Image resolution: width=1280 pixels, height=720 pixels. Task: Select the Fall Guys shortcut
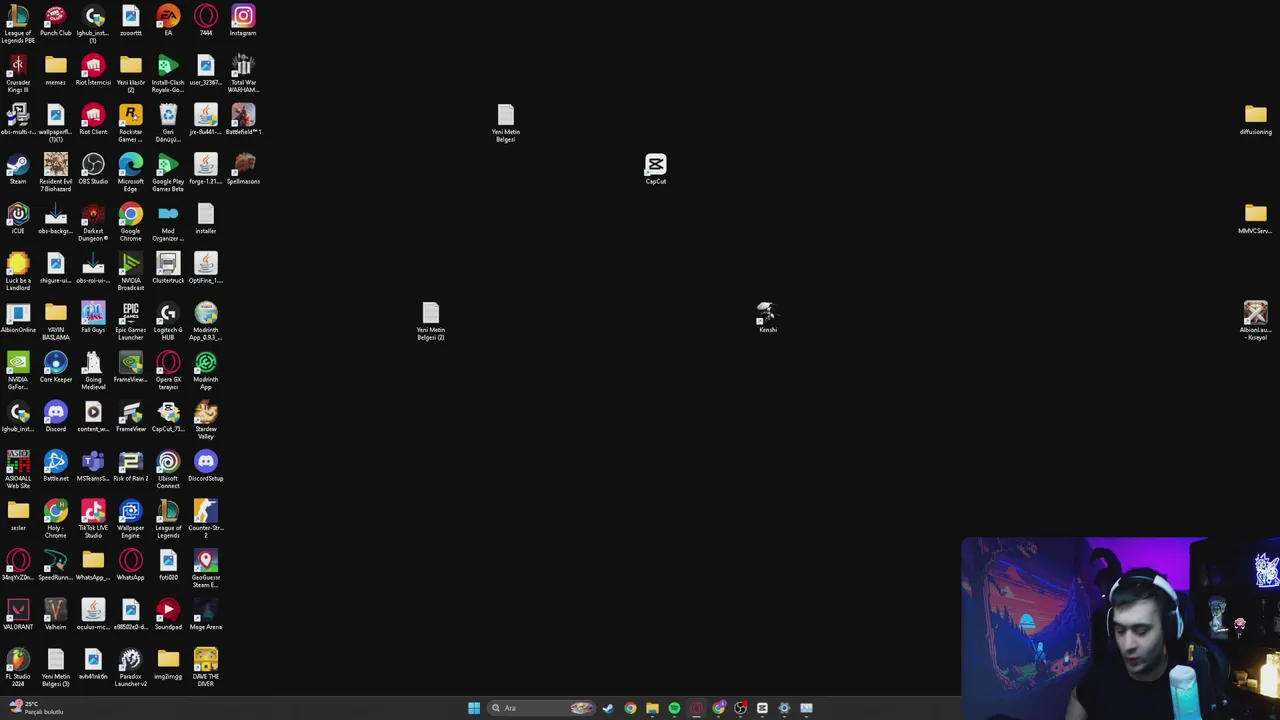[93, 317]
